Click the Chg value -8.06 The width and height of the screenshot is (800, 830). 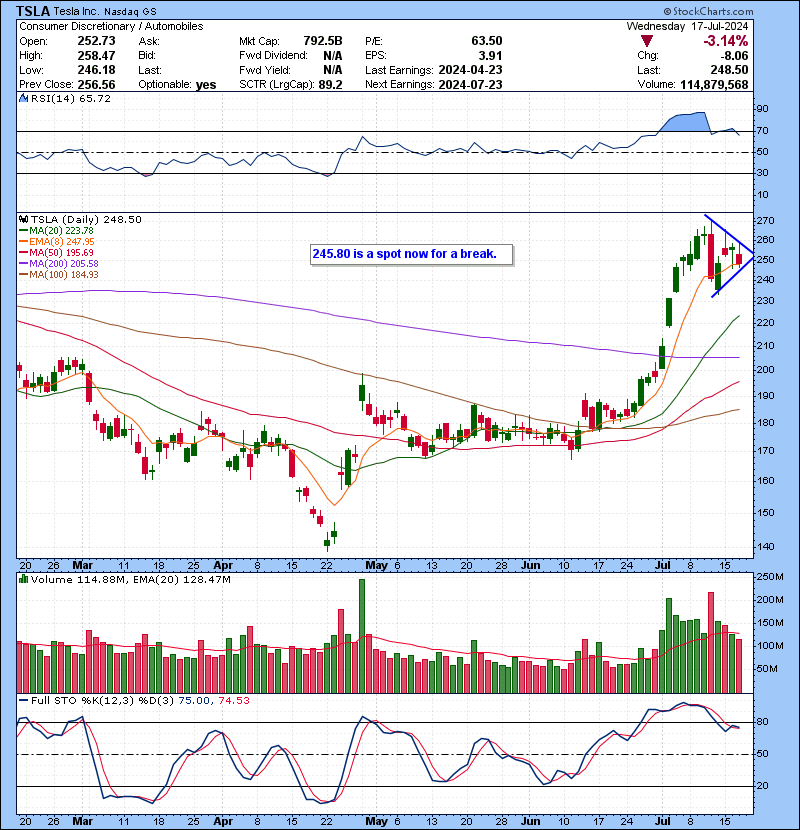[x=734, y=56]
